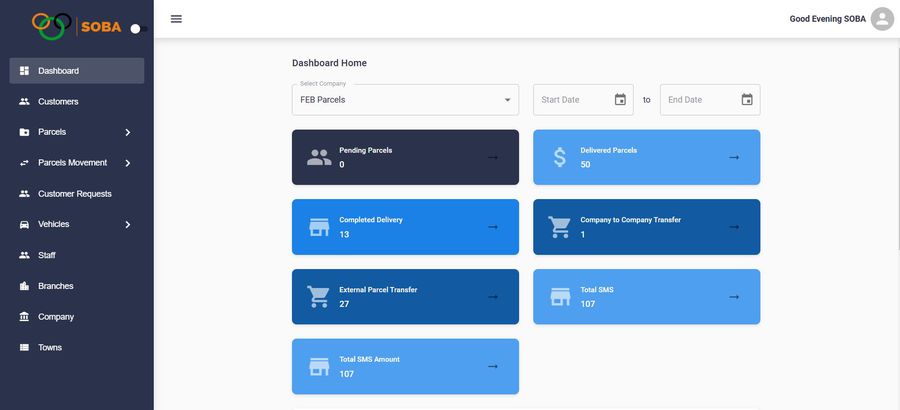This screenshot has width=900, height=410.
Task: Expand the Parcels Movement submenu chevron
Action: pos(127,163)
